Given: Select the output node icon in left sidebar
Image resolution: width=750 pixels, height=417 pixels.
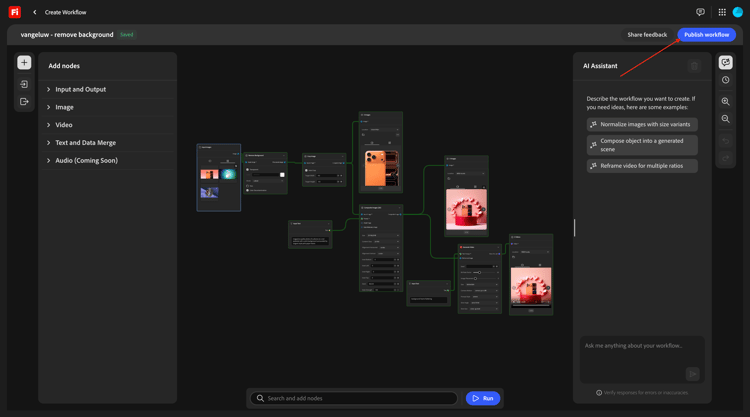Looking at the screenshot, I should [24, 101].
